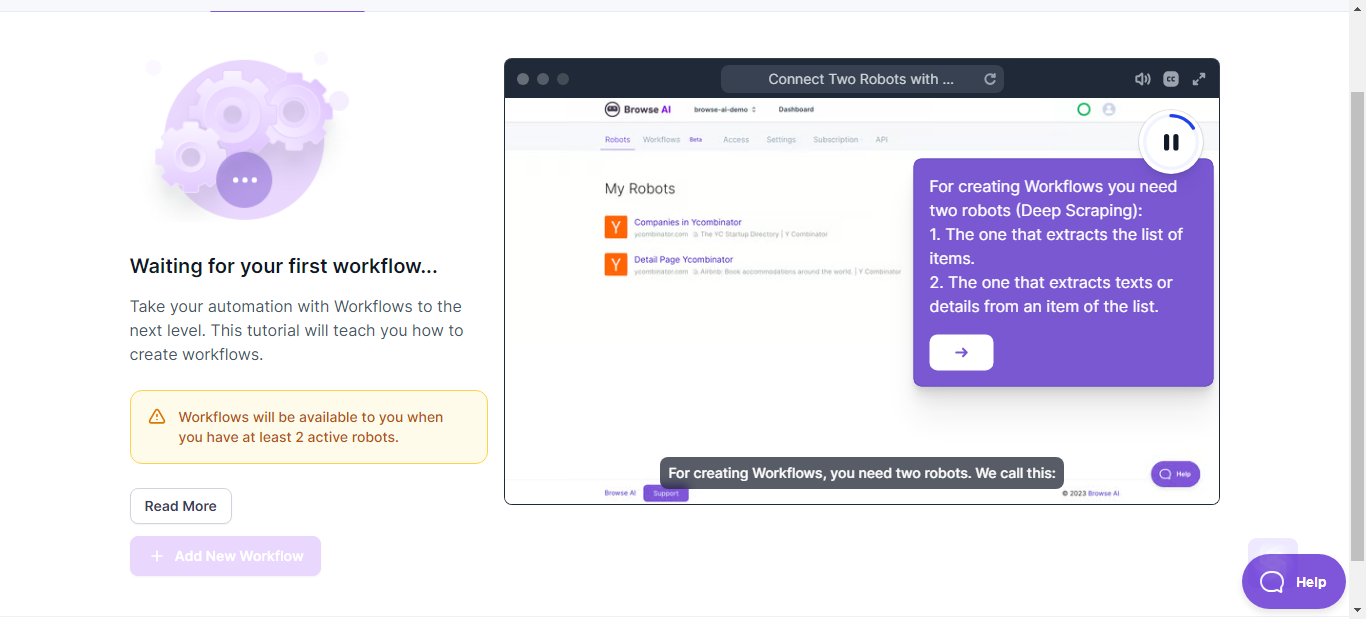Screen dimensions: 1366x619
Task: Open the Access tab in the video
Action: click(736, 140)
